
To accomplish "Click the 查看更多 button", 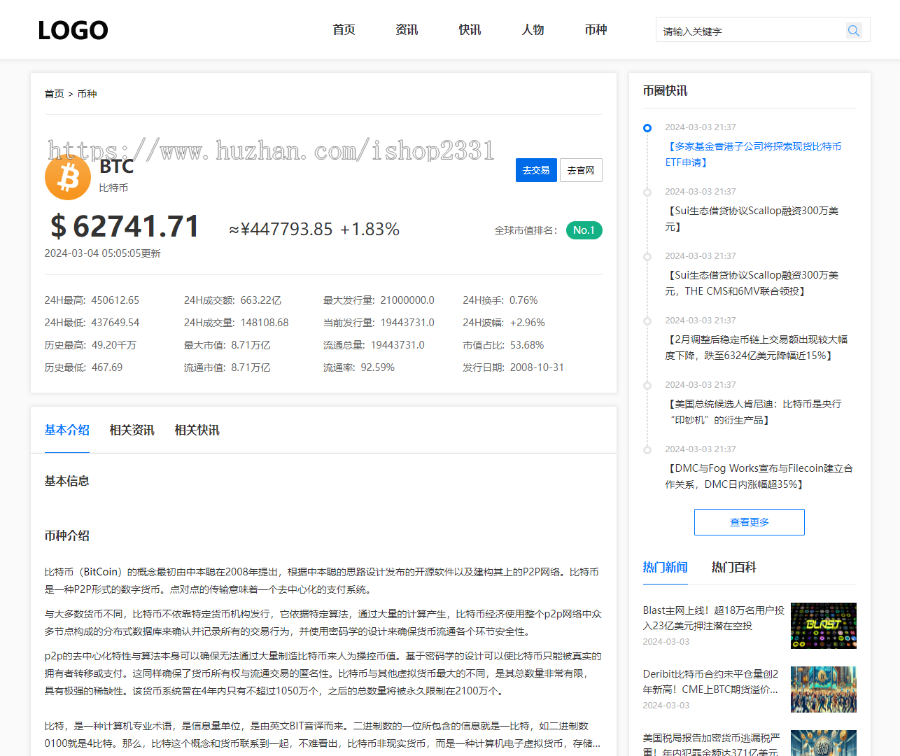I will [749, 522].
